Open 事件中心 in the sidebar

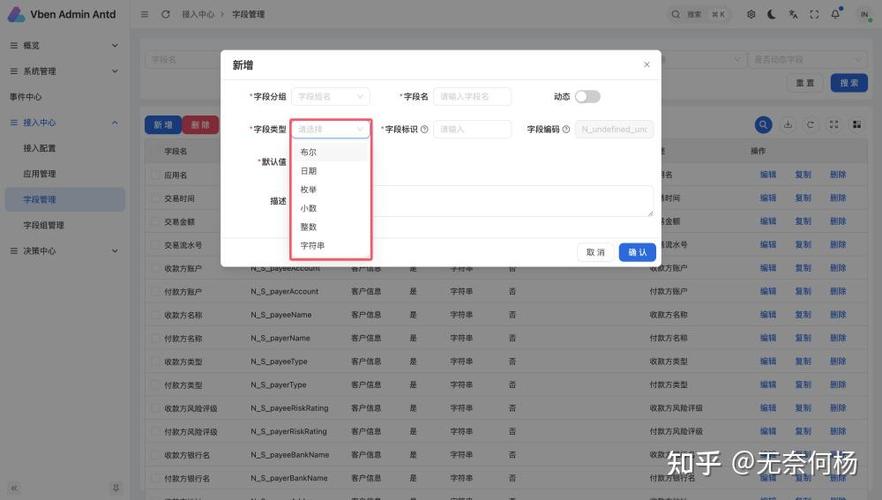[65, 97]
